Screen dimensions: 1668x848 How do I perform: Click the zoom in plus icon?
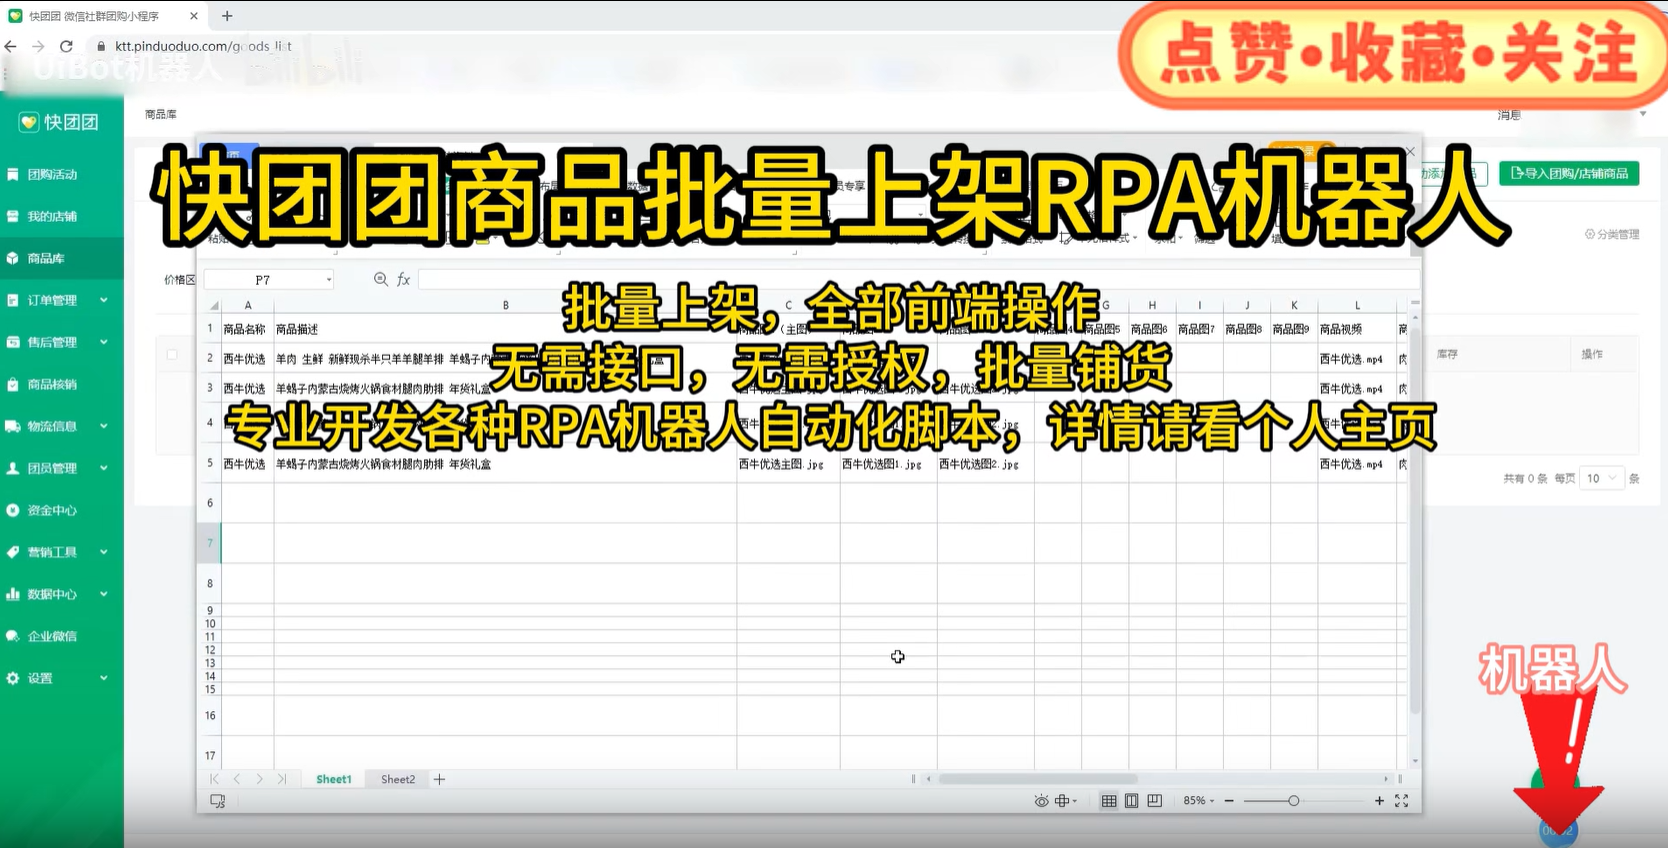(1379, 801)
